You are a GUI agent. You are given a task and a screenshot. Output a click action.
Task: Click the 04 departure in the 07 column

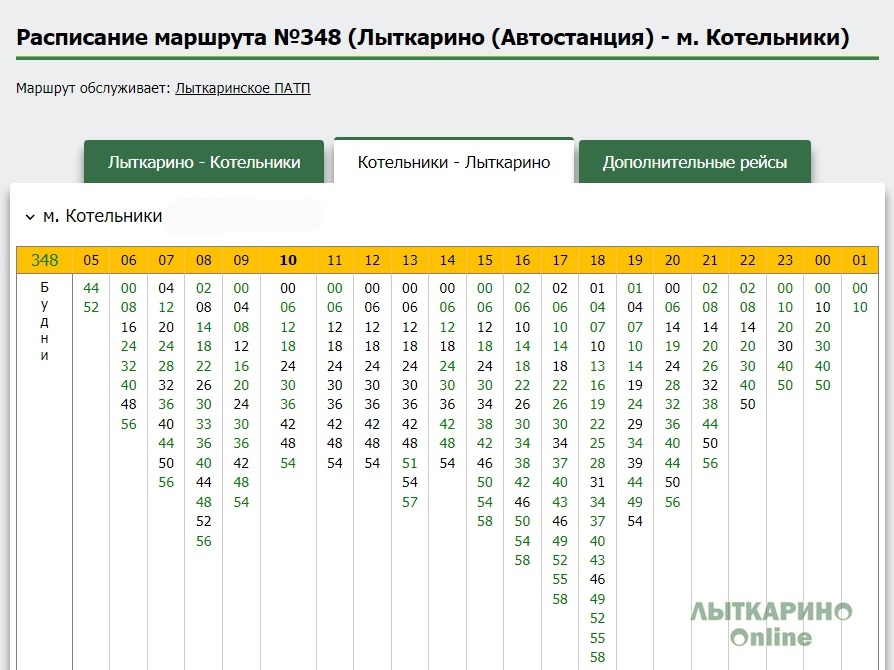166,288
